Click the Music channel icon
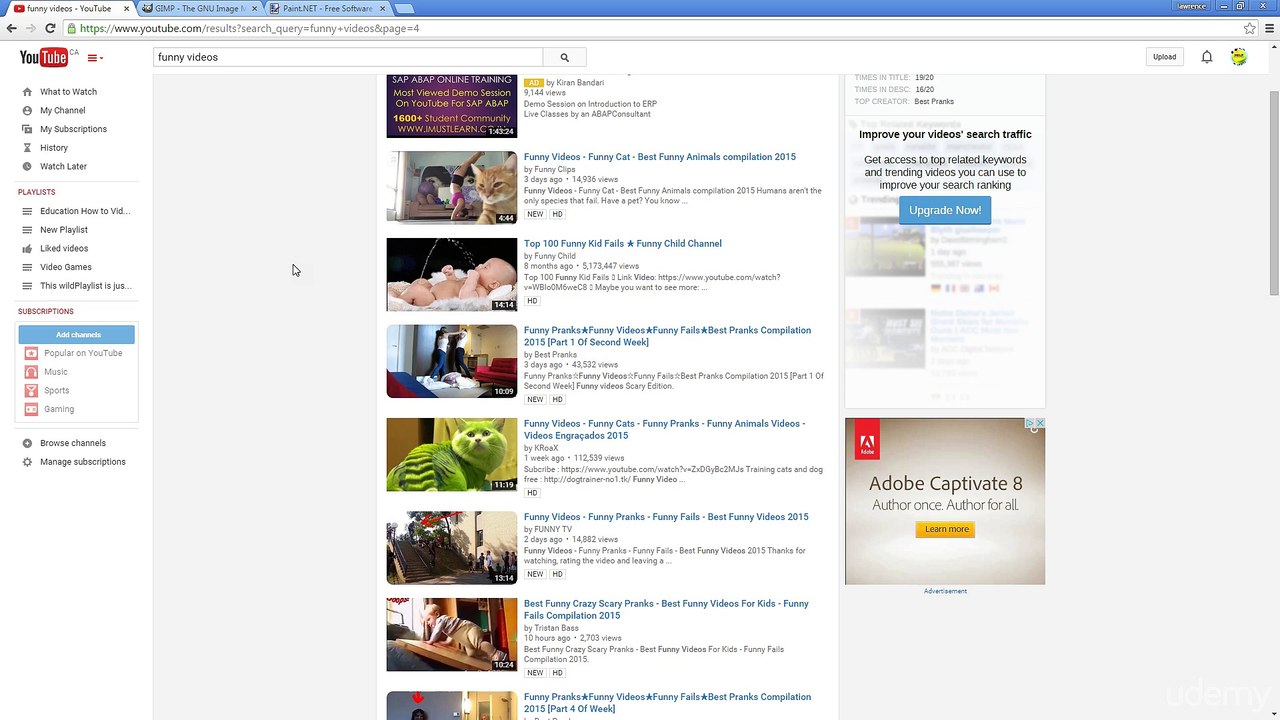 pos(31,372)
